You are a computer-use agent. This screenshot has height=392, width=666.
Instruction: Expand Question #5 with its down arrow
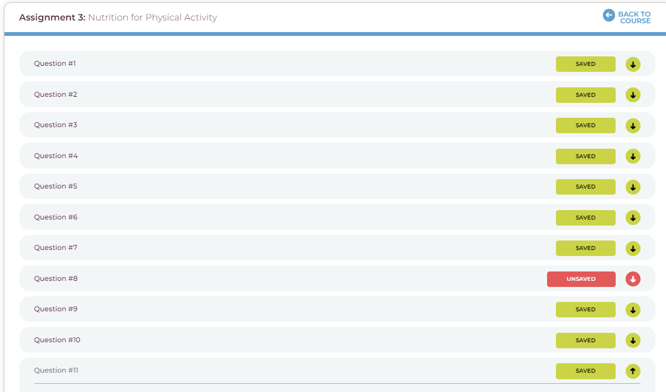633,187
